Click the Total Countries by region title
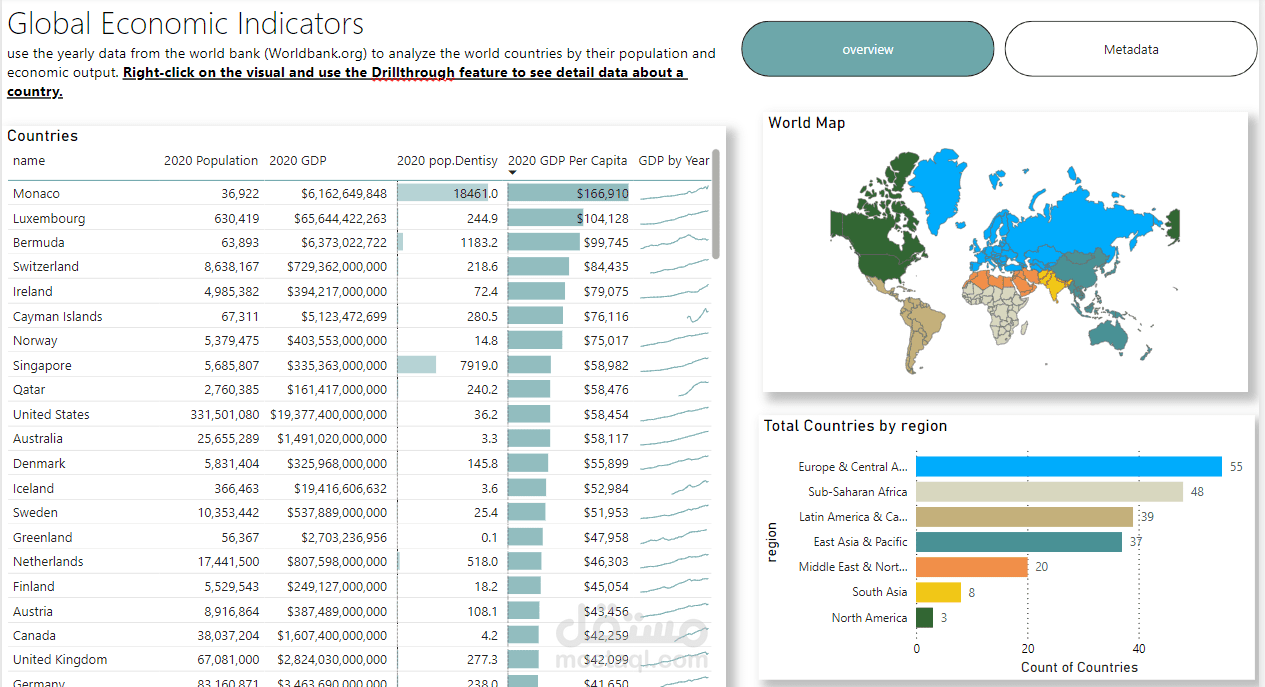Screen dimensions: 1265x687 point(855,426)
